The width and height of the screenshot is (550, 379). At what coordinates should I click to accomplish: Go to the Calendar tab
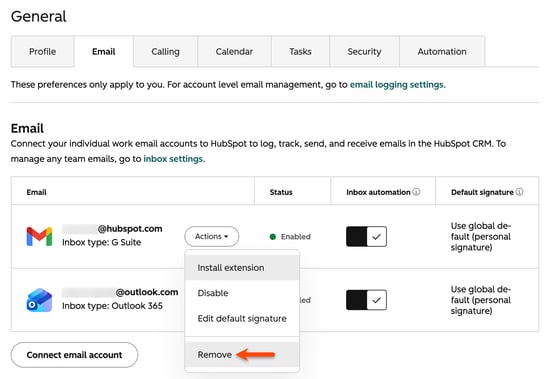[x=234, y=52]
